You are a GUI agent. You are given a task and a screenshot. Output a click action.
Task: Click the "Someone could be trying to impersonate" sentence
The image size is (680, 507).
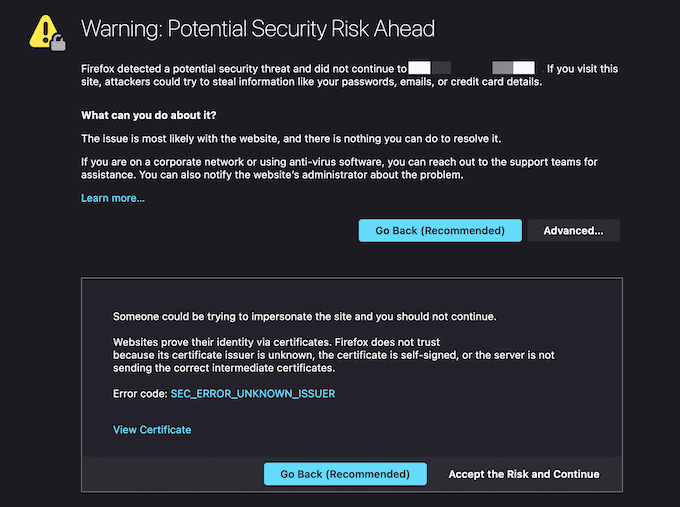[x=305, y=317]
